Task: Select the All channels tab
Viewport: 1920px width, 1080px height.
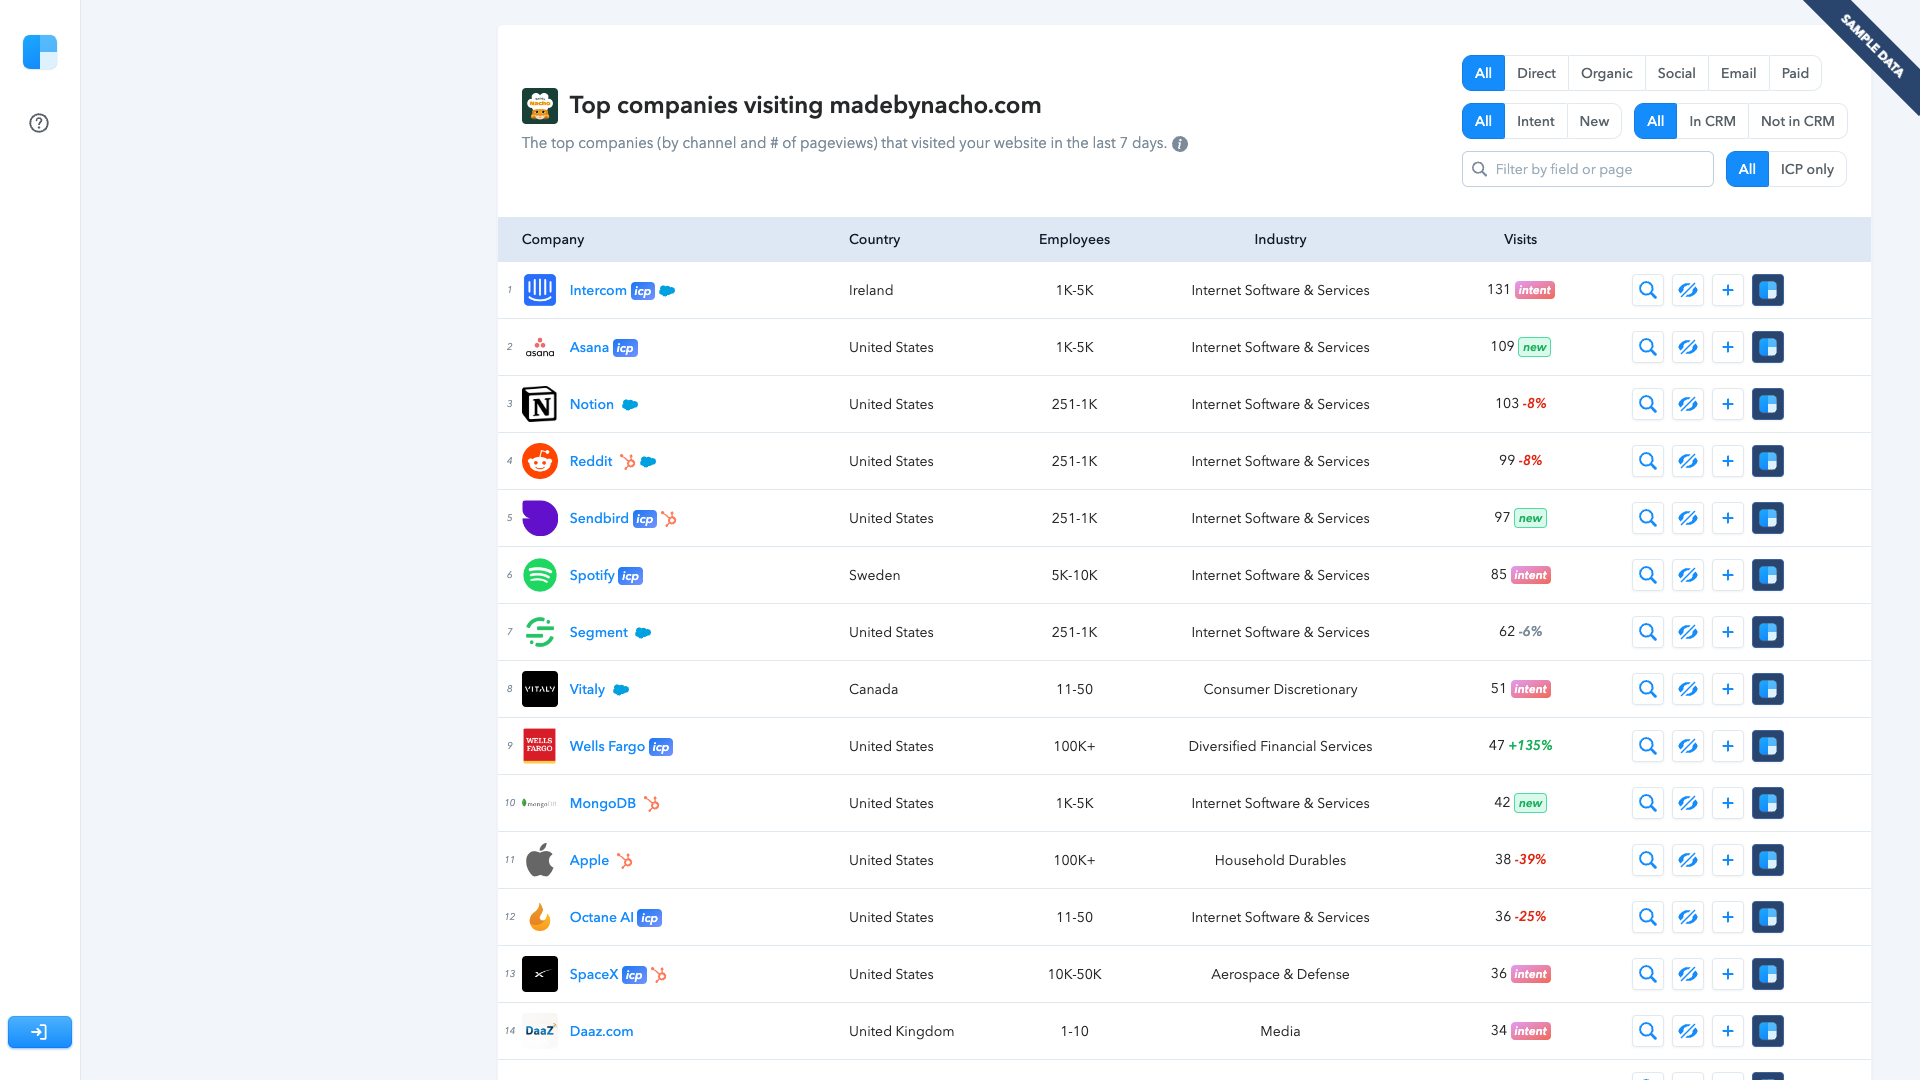Action: [1483, 73]
